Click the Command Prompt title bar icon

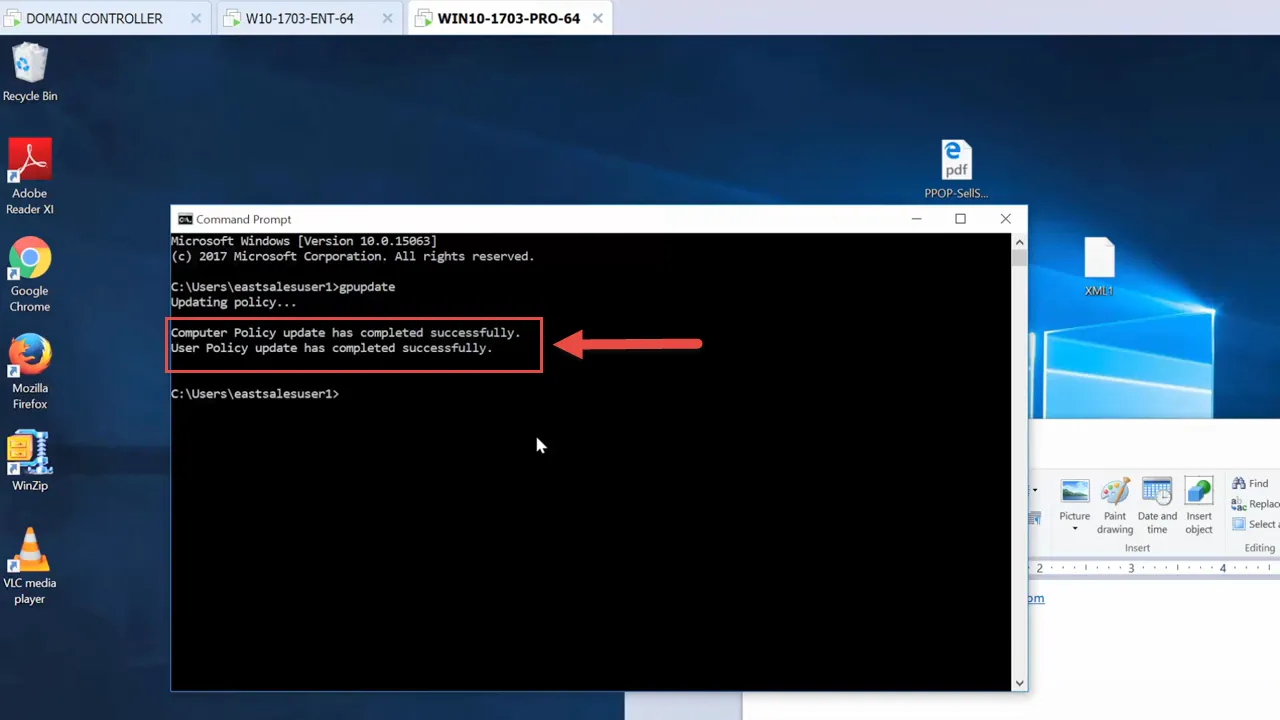[185, 219]
